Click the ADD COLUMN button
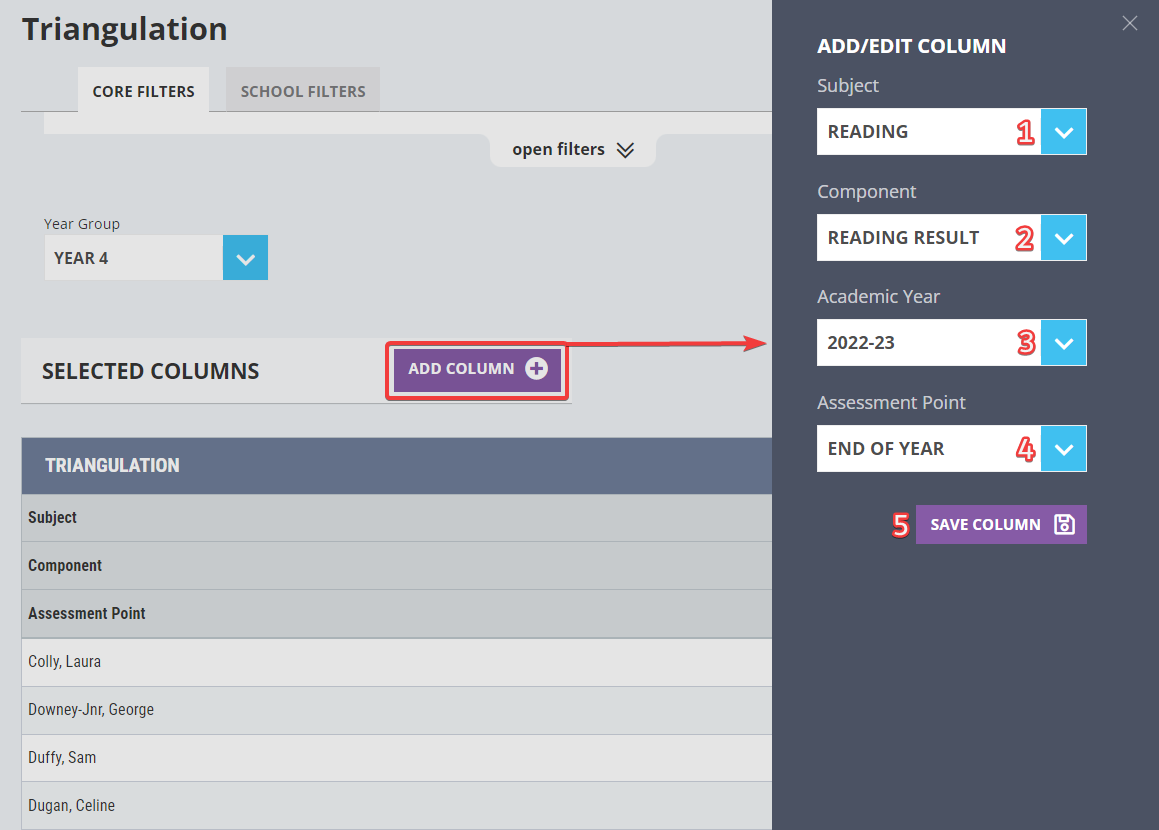 (x=477, y=369)
